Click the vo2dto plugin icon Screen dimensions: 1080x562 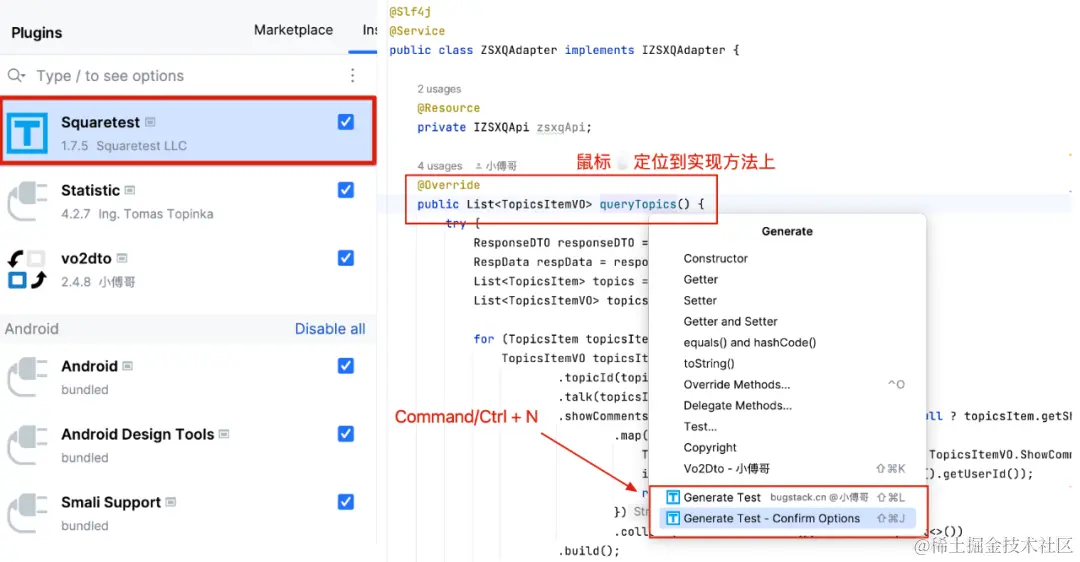pyautogui.click(x=27, y=269)
